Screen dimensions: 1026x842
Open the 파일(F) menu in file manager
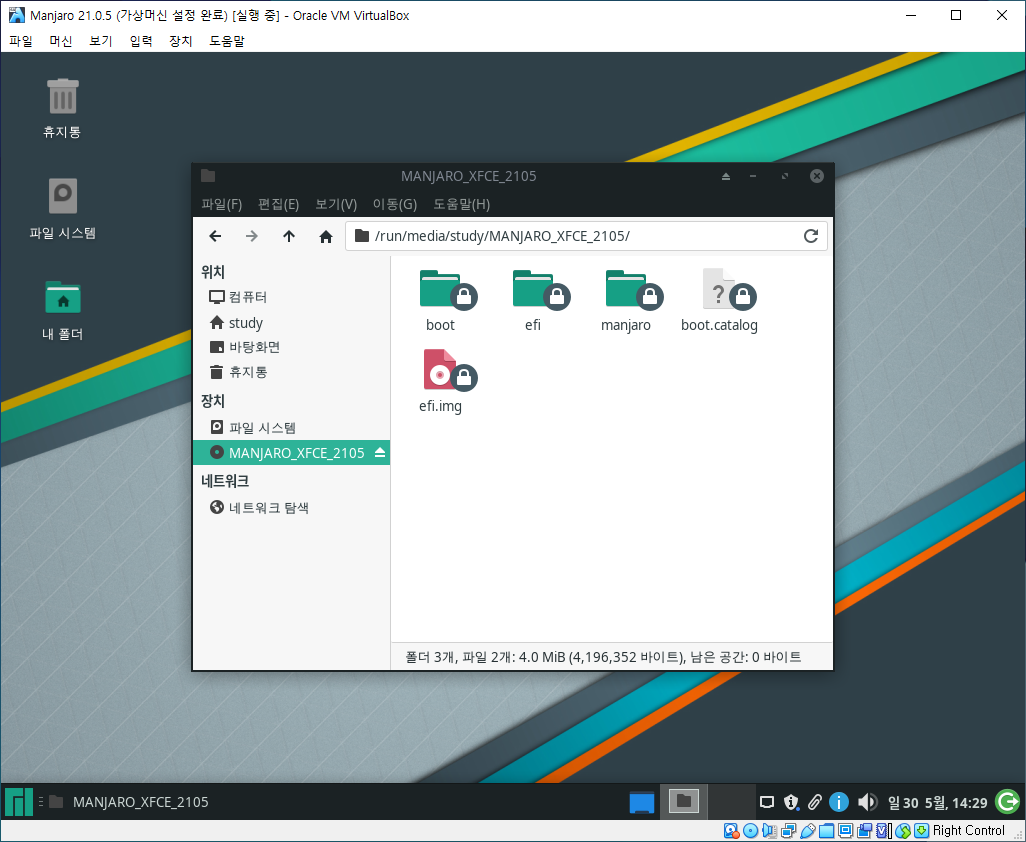[222, 204]
